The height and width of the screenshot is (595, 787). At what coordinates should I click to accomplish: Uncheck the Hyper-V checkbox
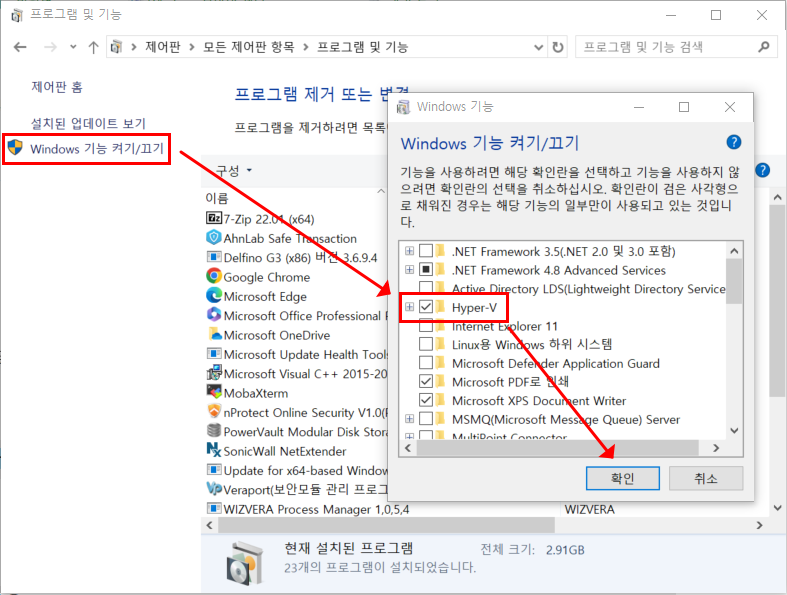point(426,307)
